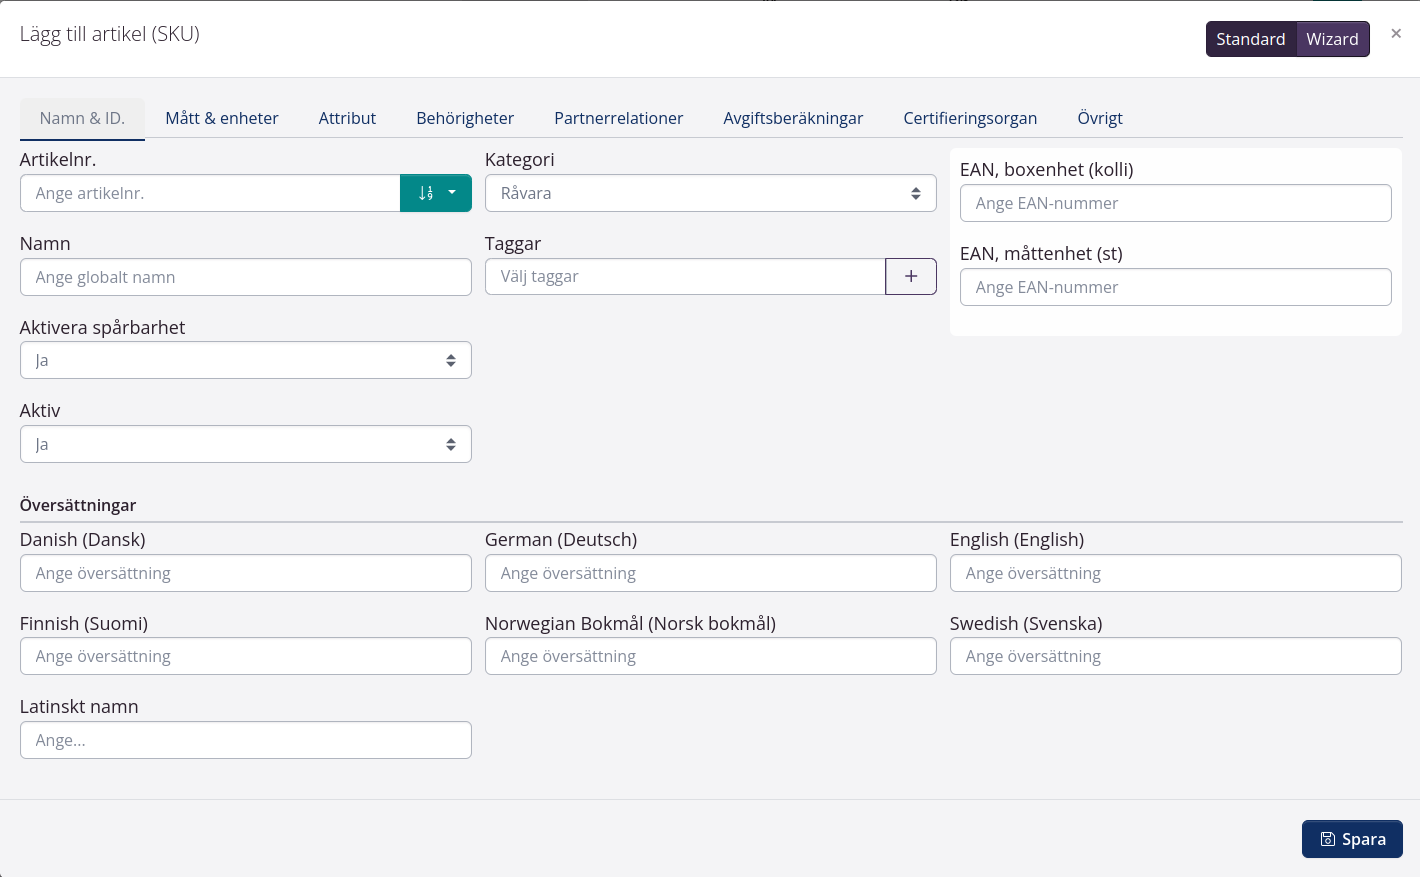This screenshot has height=877, width=1420.
Task: Select the Avgiftsberäkningar tab
Action: (x=793, y=118)
